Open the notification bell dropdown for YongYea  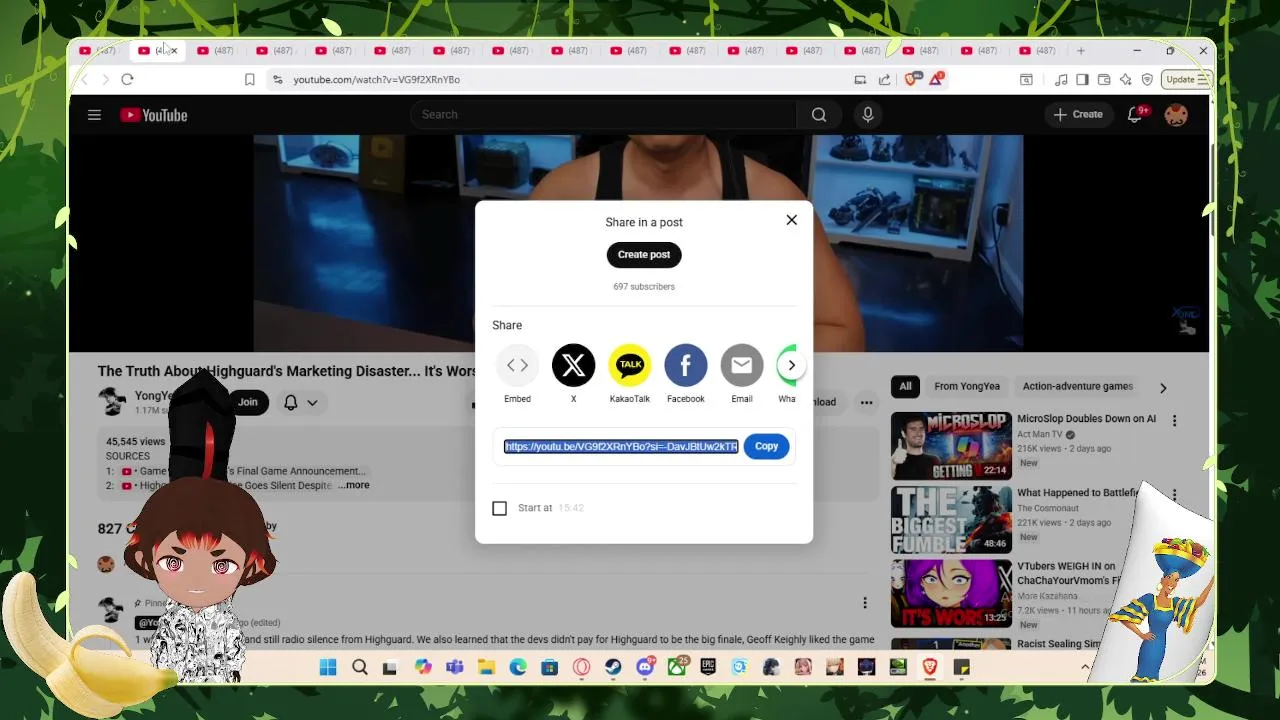point(300,402)
